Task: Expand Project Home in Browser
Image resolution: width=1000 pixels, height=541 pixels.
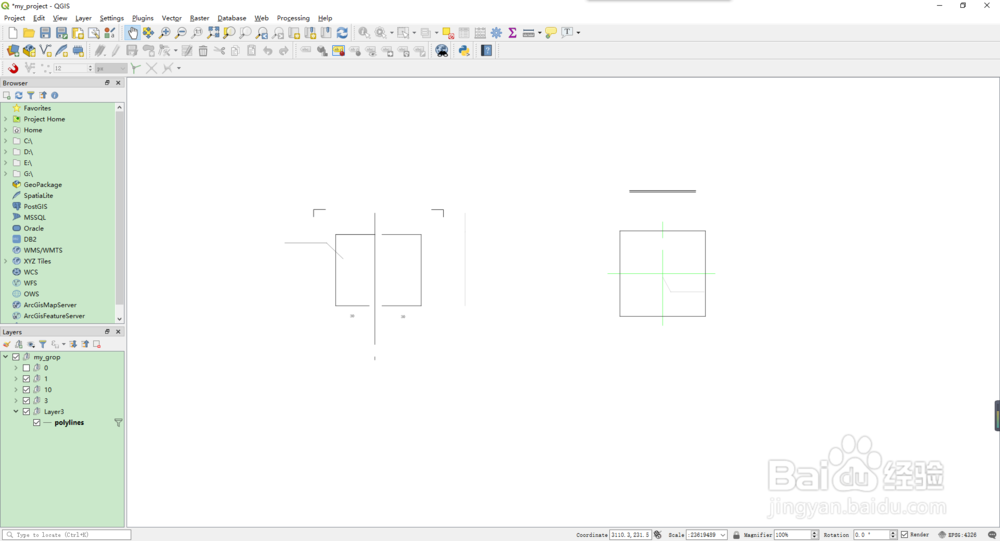Action: click(x=6, y=119)
